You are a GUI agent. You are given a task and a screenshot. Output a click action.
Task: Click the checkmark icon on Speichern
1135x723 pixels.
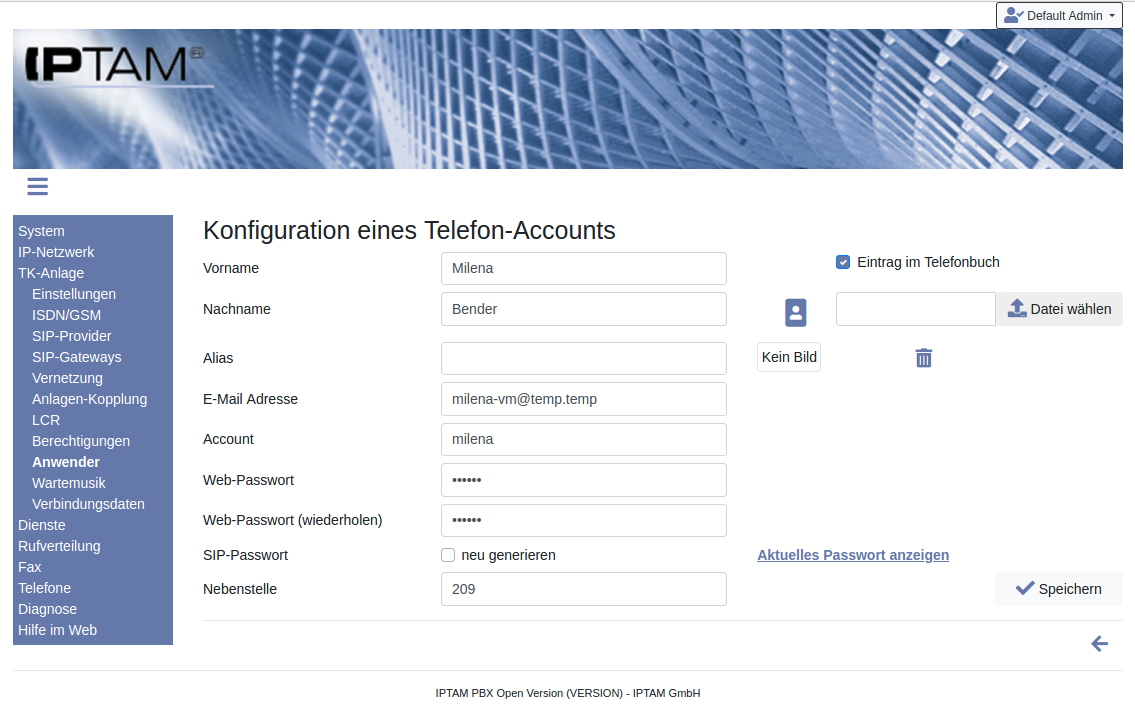pyautogui.click(x=1024, y=589)
